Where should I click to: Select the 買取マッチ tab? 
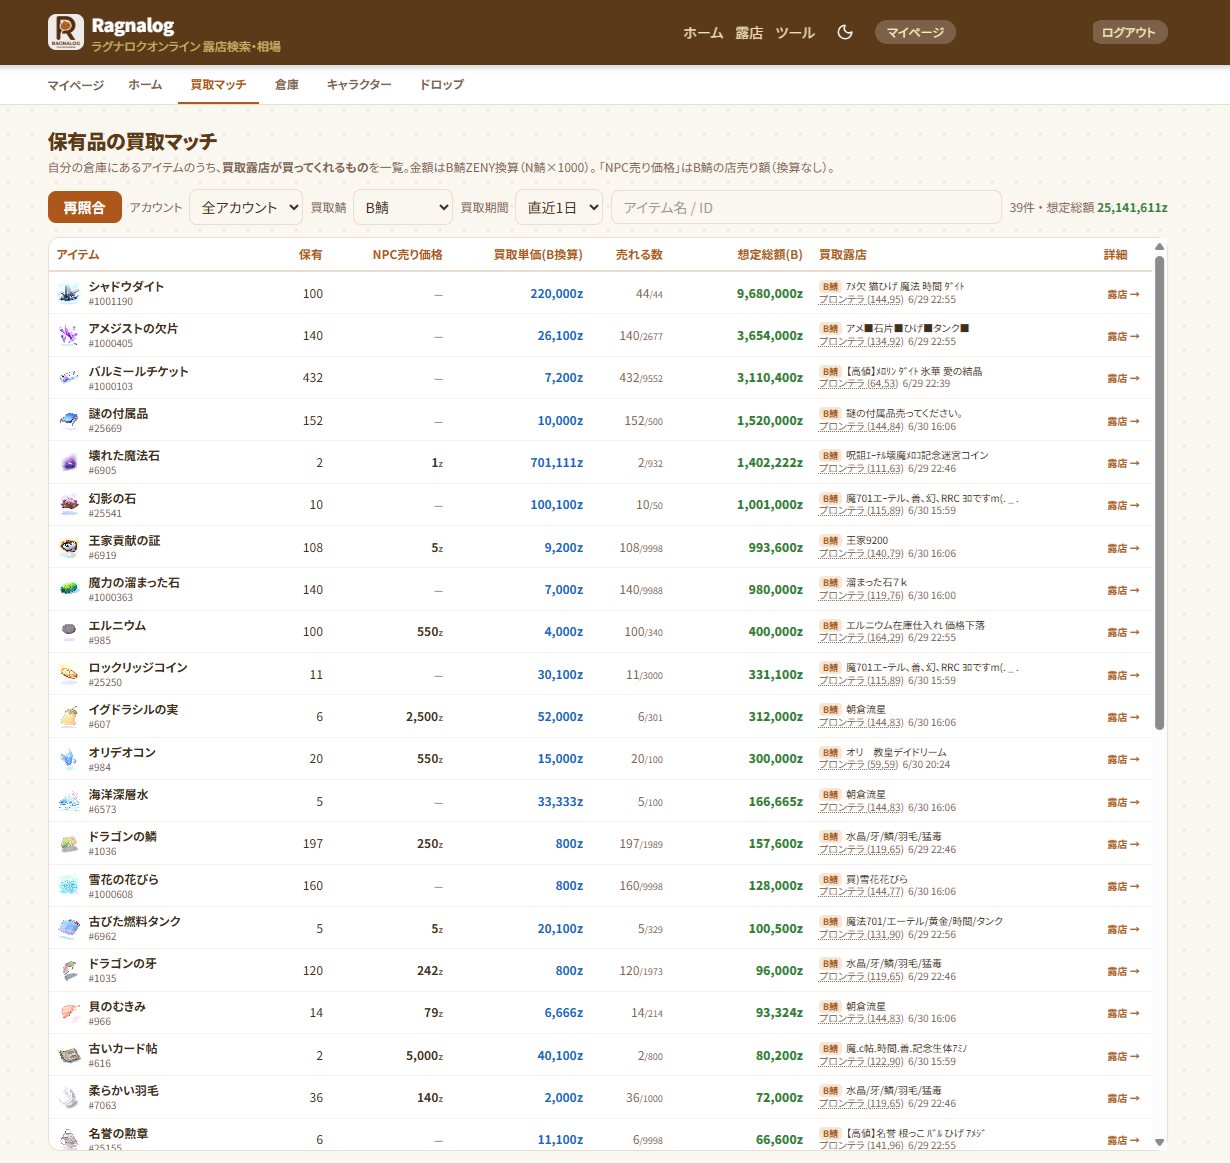218,85
